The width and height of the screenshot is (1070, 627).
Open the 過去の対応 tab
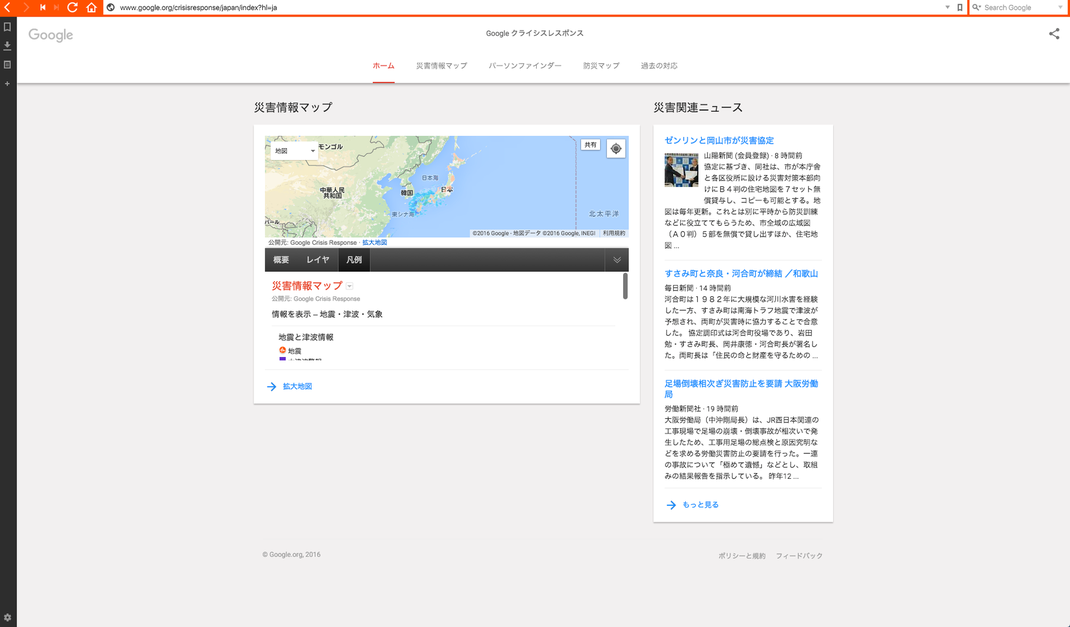[x=659, y=65]
